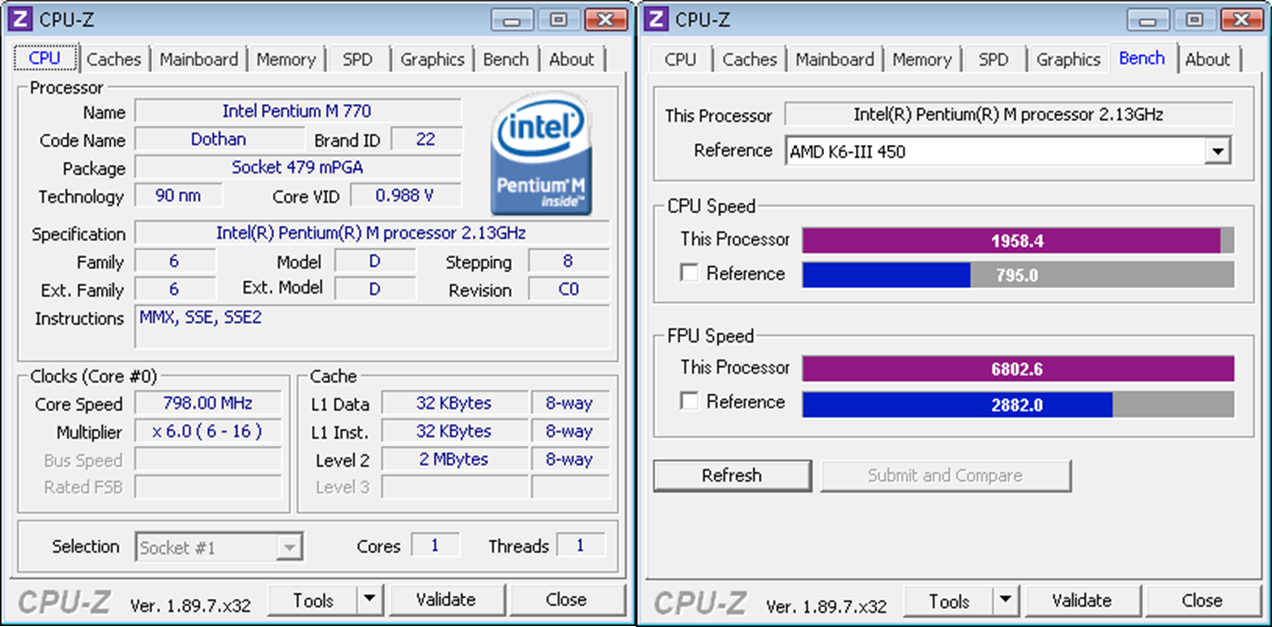The width and height of the screenshot is (1272, 627).
Task: Click the Technology value 90 nm
Action: coord(178,196)
